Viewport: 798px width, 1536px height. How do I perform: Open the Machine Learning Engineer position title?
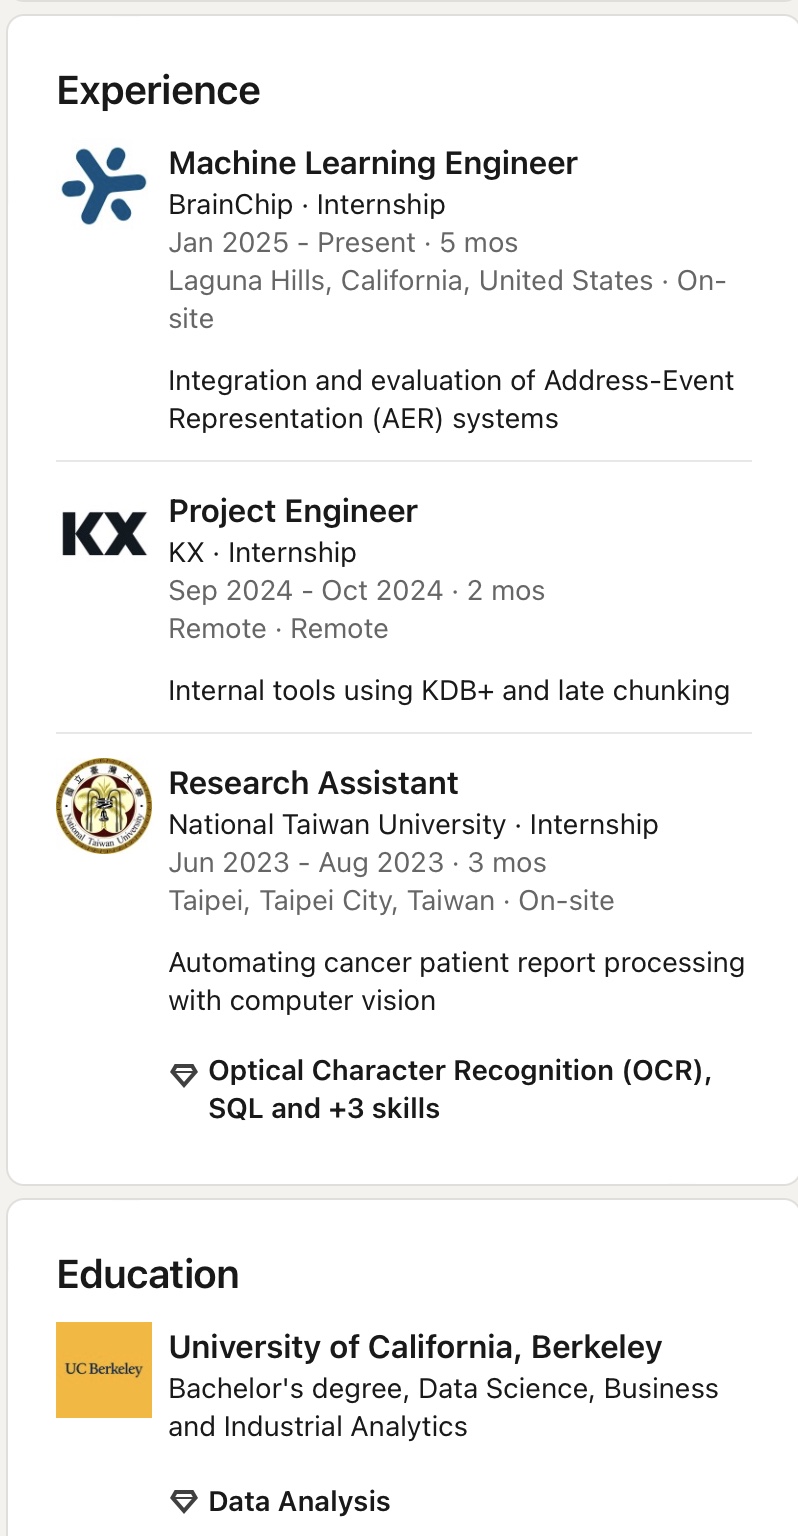tap(373, 163)
